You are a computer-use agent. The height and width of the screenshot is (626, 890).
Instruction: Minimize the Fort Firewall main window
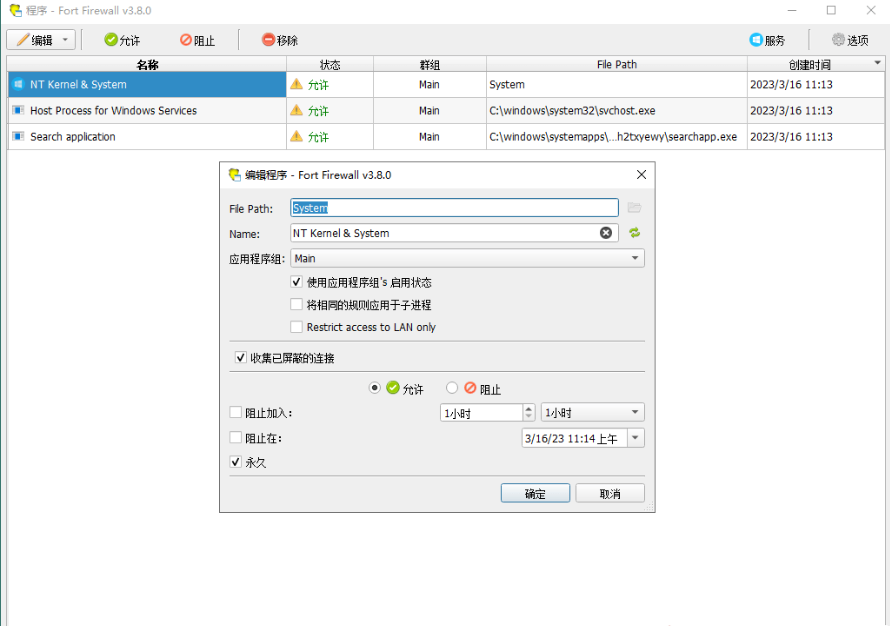tap(792, 10)
